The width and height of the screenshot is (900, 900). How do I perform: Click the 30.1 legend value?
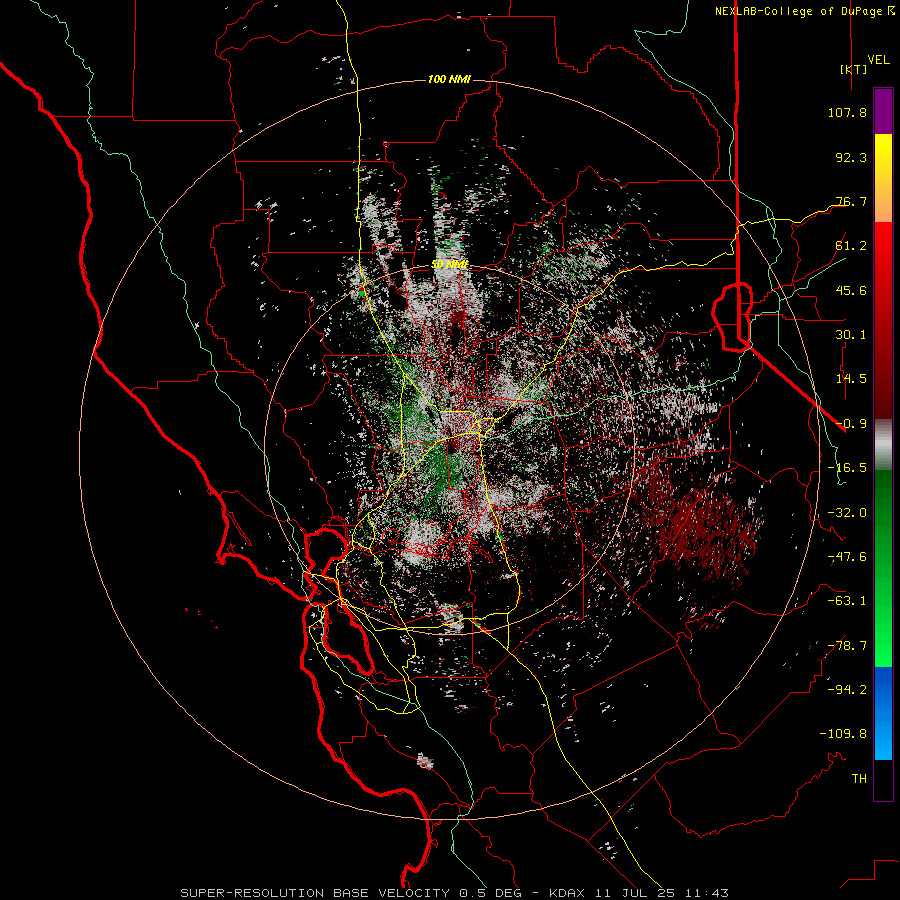click(x=851, y=335)
